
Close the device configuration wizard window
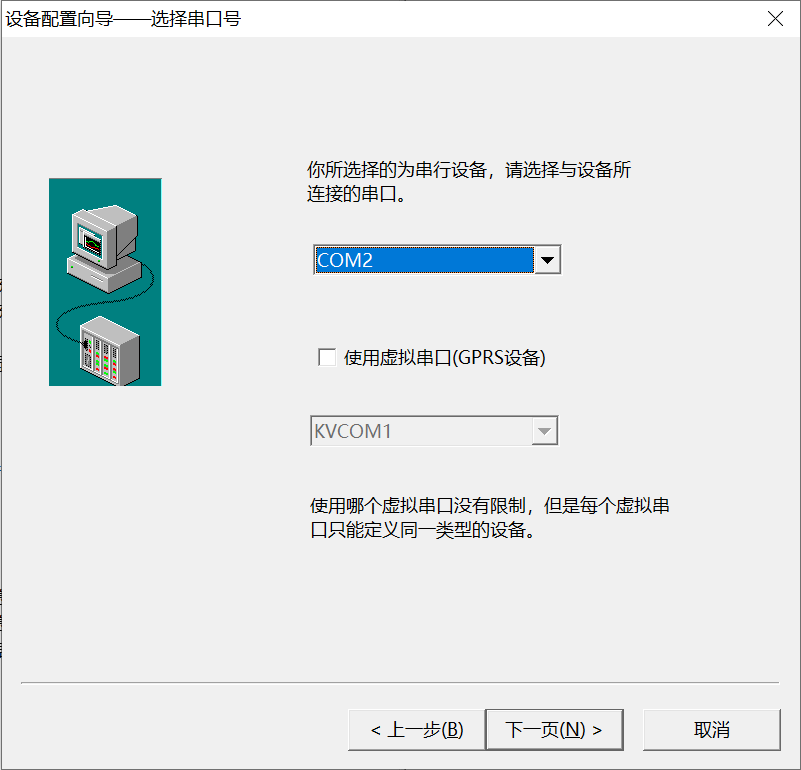[775, 19]
